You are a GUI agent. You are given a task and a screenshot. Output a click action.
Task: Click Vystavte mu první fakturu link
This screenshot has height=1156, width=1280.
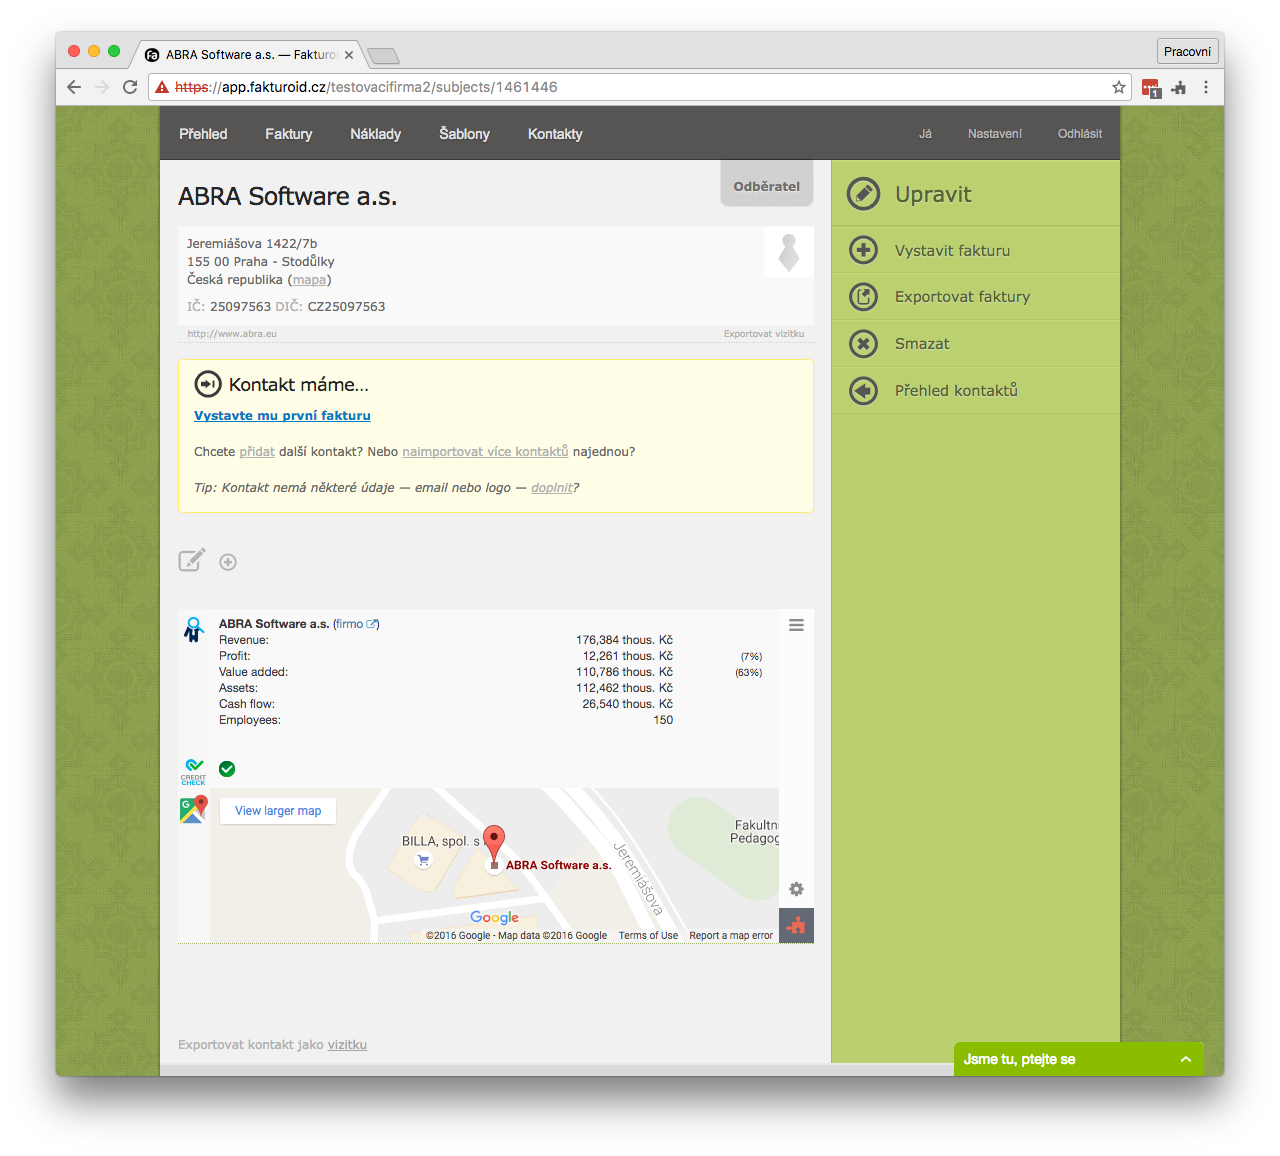click(x=282, y=416)
